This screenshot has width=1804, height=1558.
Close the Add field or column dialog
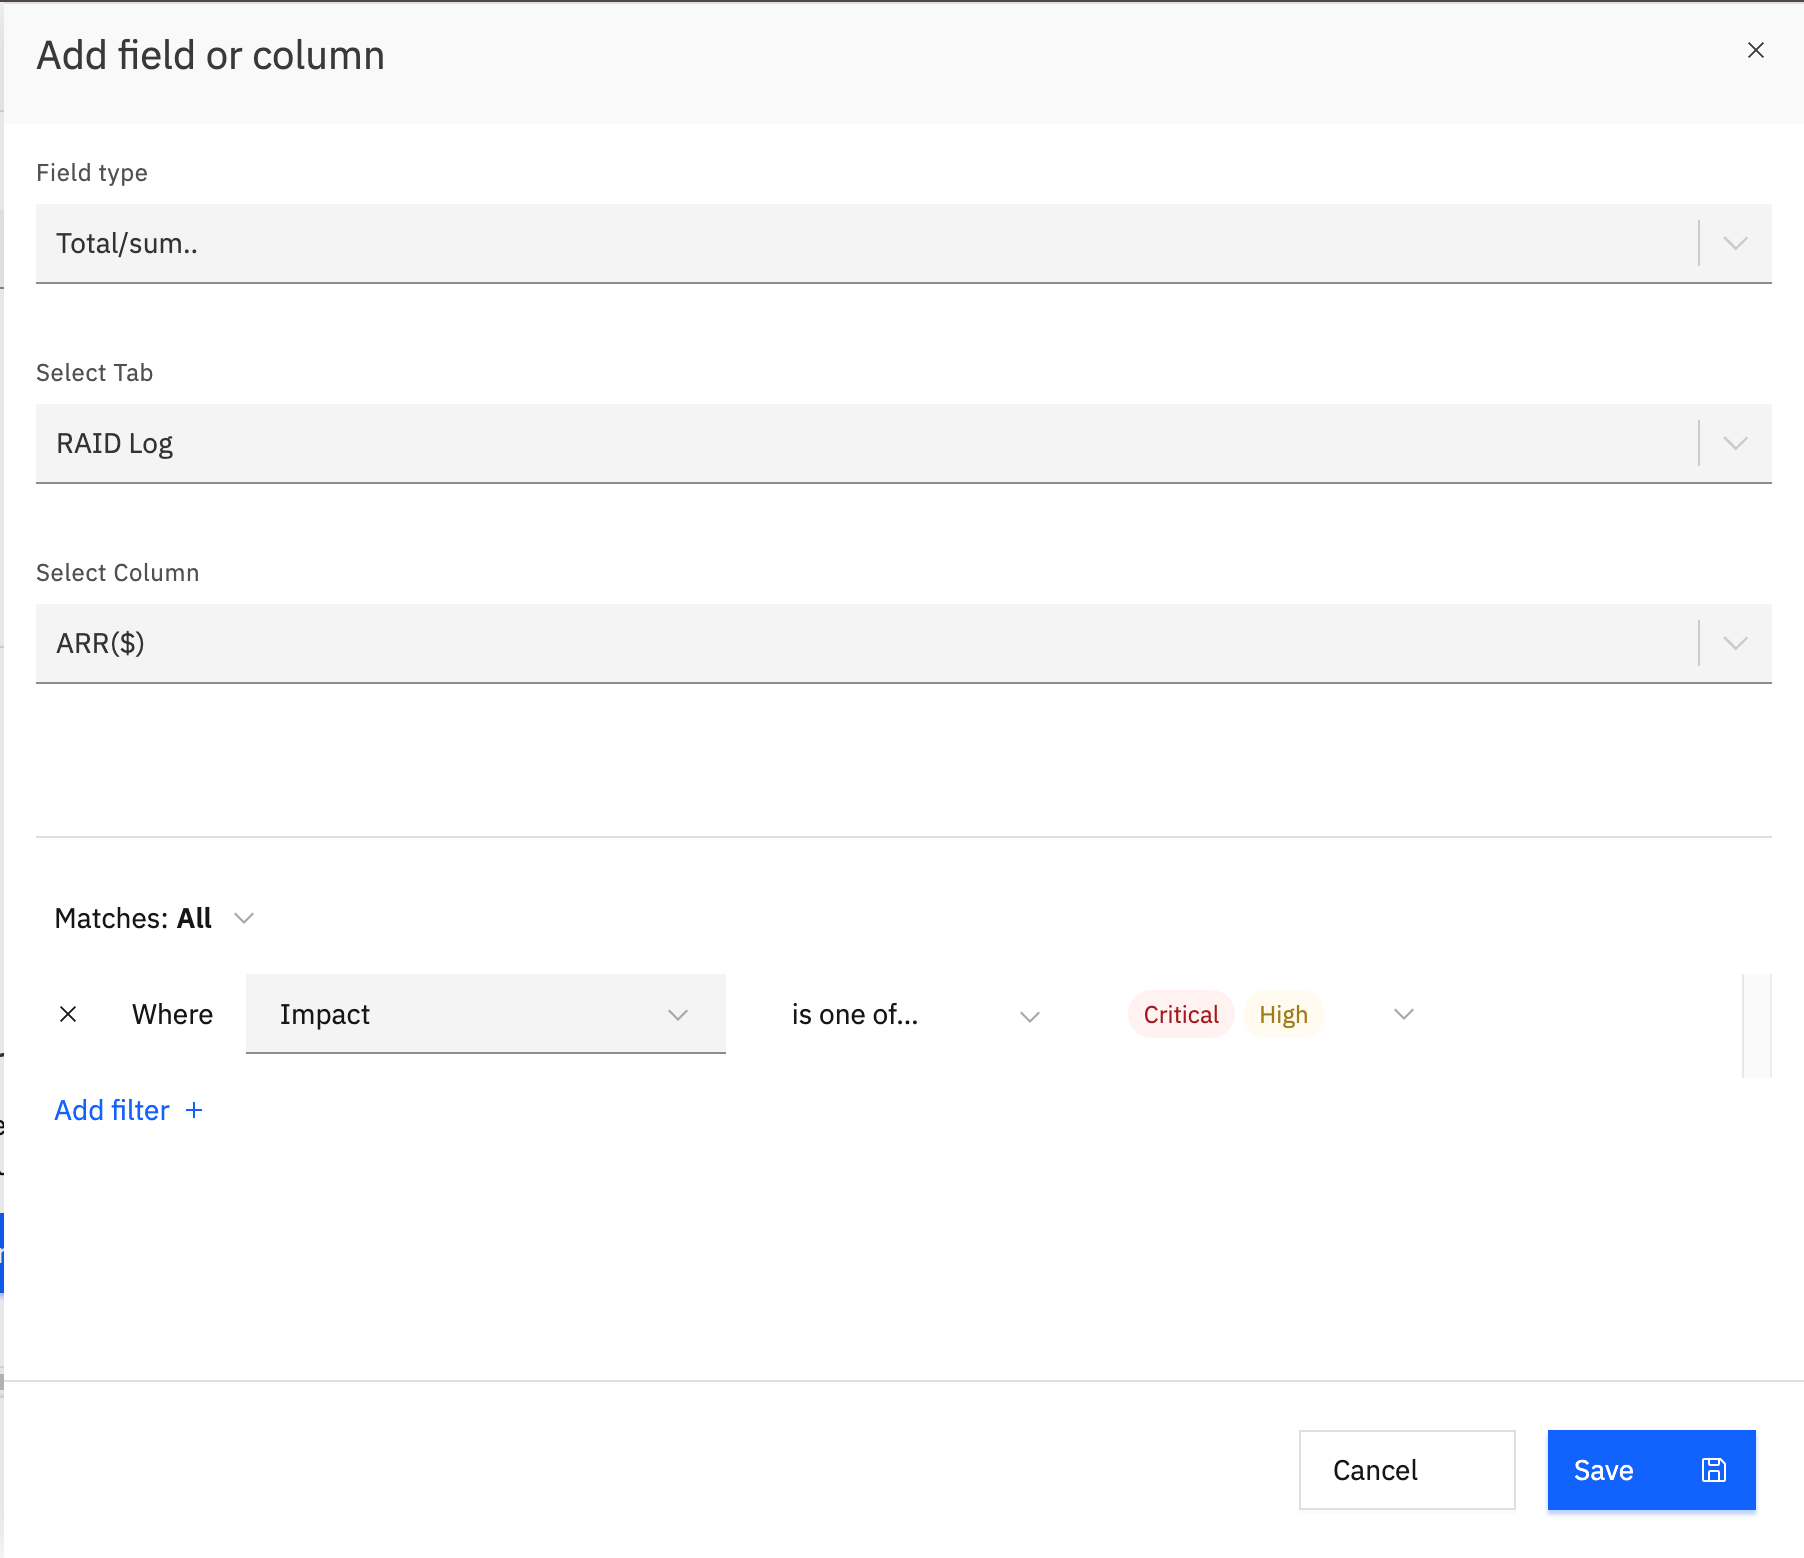click(1755, 50)
